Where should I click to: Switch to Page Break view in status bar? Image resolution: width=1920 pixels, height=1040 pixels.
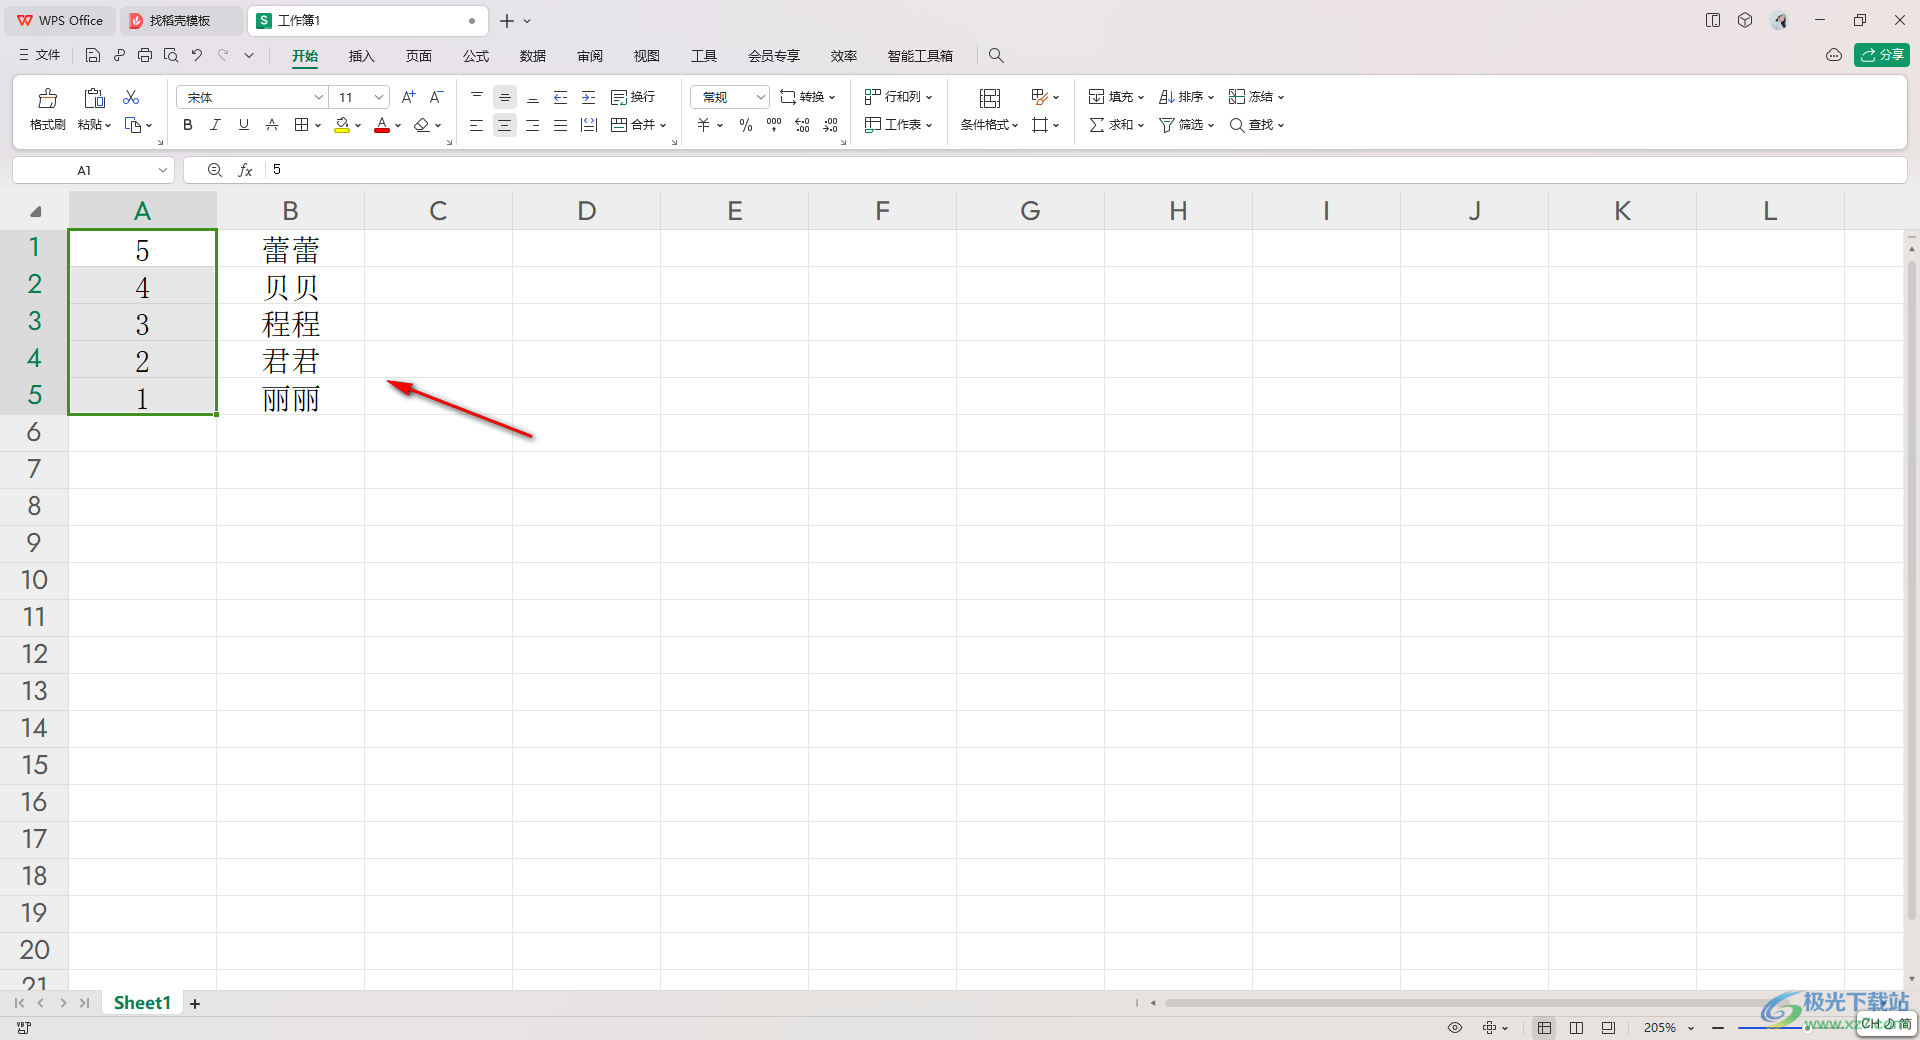[x=1577, y=1027]
